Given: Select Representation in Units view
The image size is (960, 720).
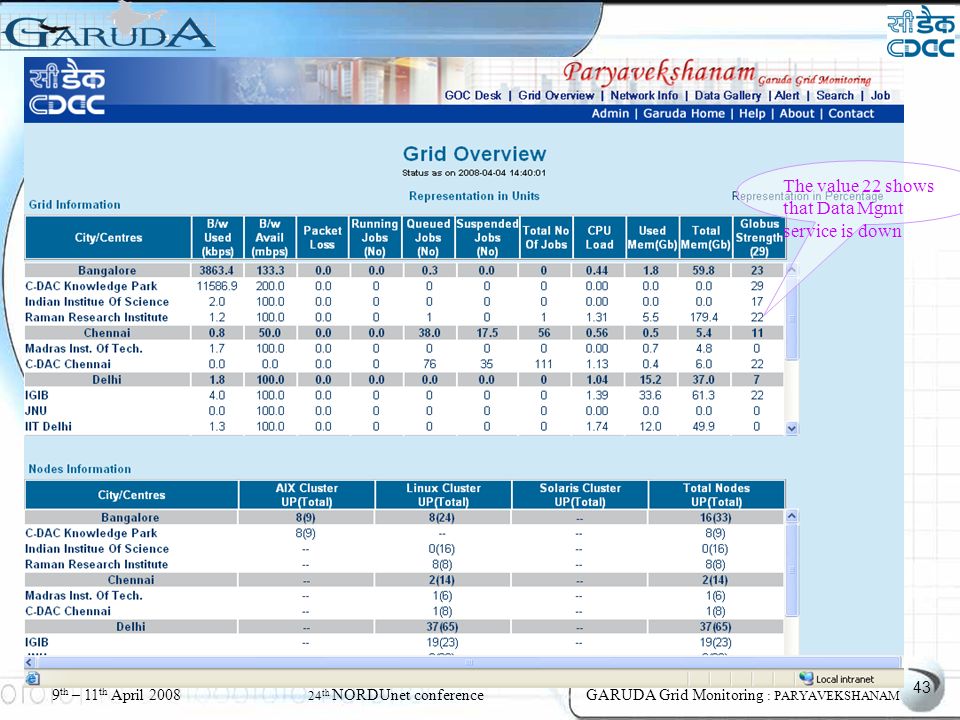Looking at the screenshot, I should [x=474, y=196].
